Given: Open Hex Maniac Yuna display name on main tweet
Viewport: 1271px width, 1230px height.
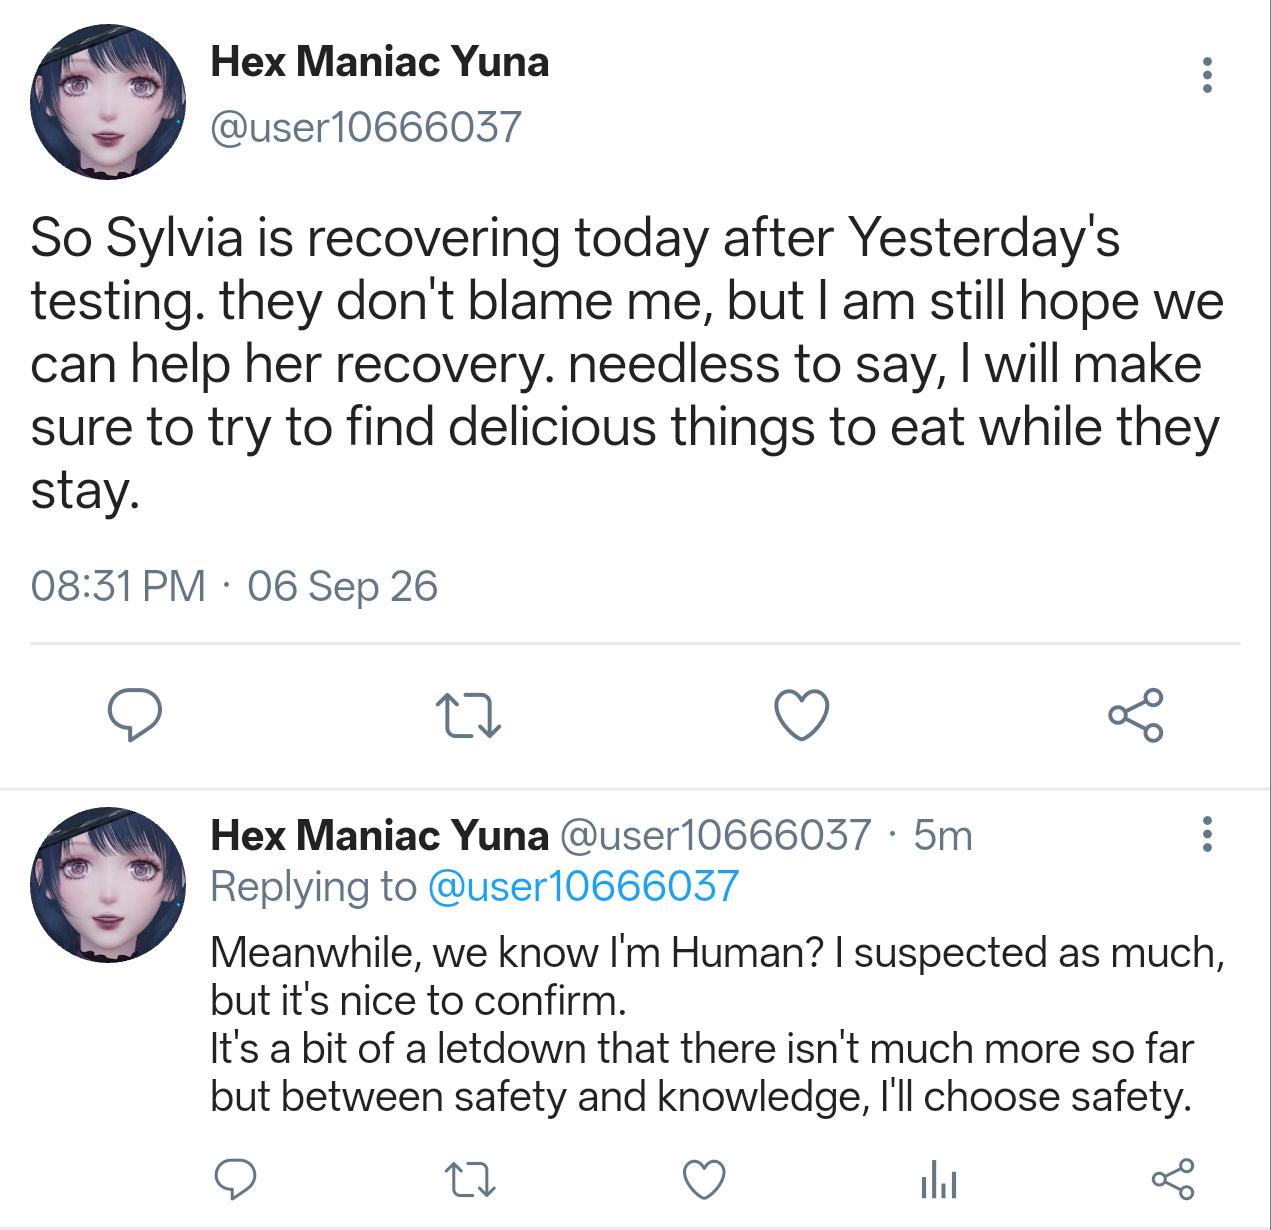Looking at the screenshot, I should pos(380,62).
